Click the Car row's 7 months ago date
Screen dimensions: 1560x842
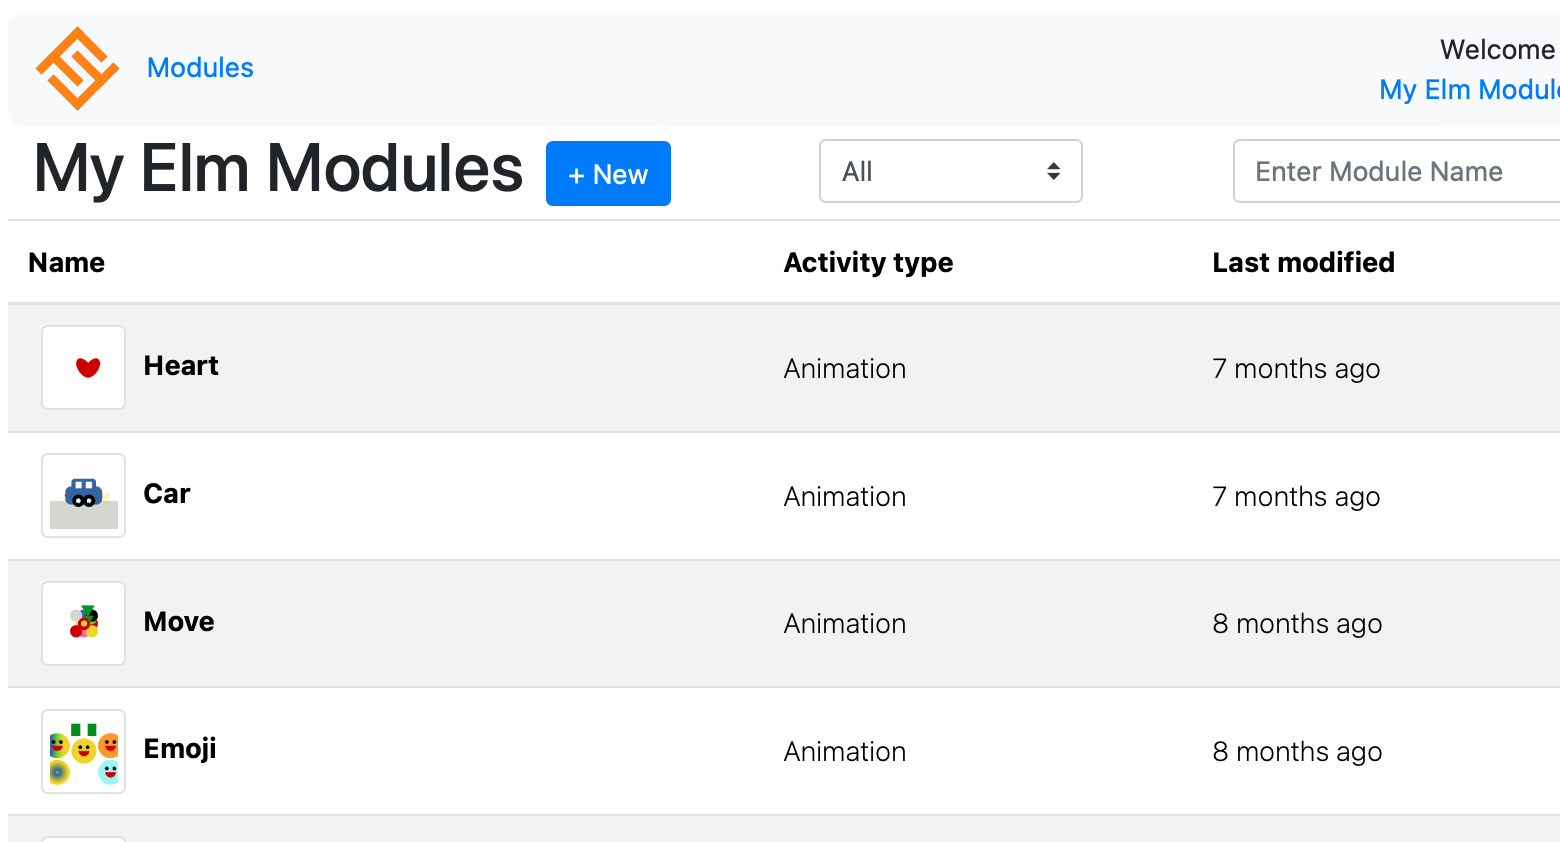tap(1296, 497)
